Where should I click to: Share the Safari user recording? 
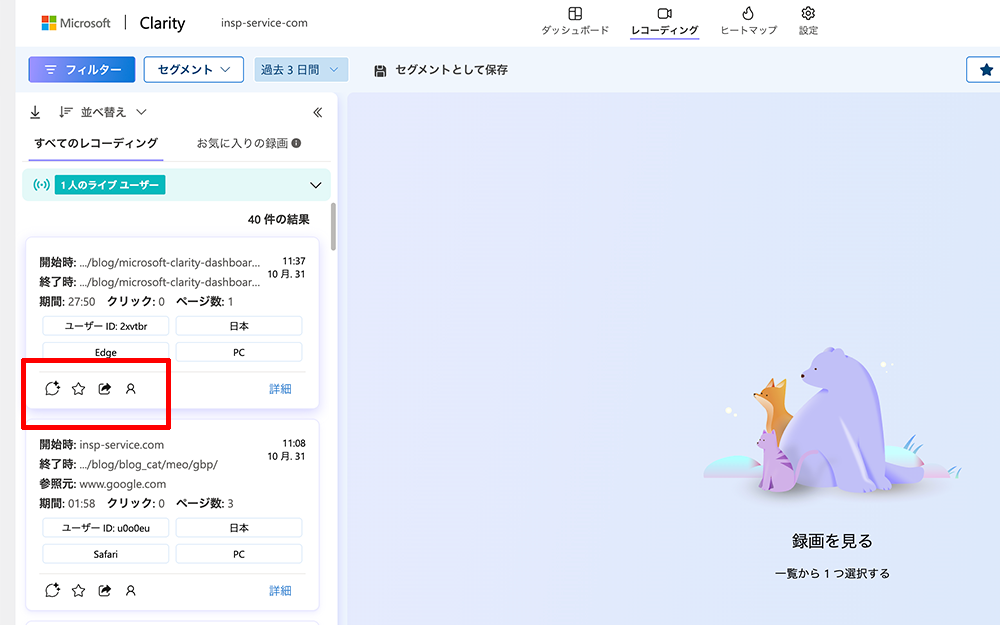pyautogui.click(x=105, y=591)
